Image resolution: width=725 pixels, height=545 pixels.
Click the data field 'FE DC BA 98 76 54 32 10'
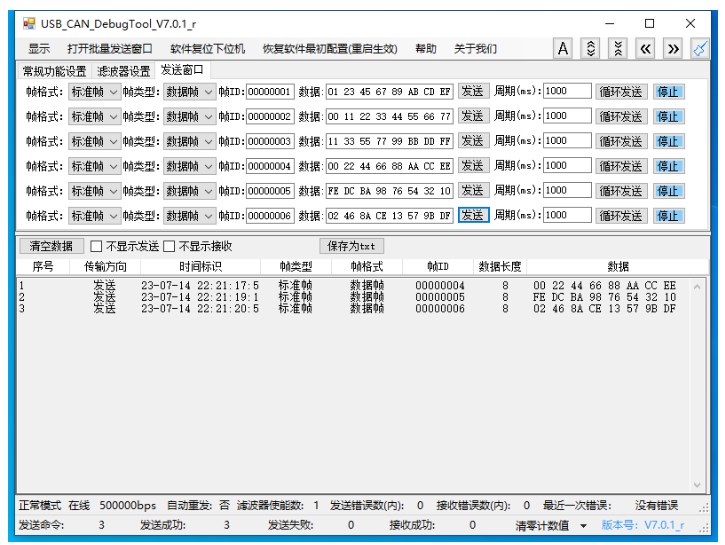[x=389, y=191]
